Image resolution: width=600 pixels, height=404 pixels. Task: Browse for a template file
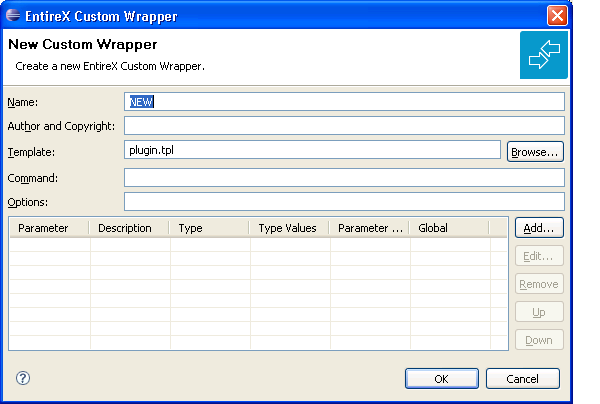535,152
